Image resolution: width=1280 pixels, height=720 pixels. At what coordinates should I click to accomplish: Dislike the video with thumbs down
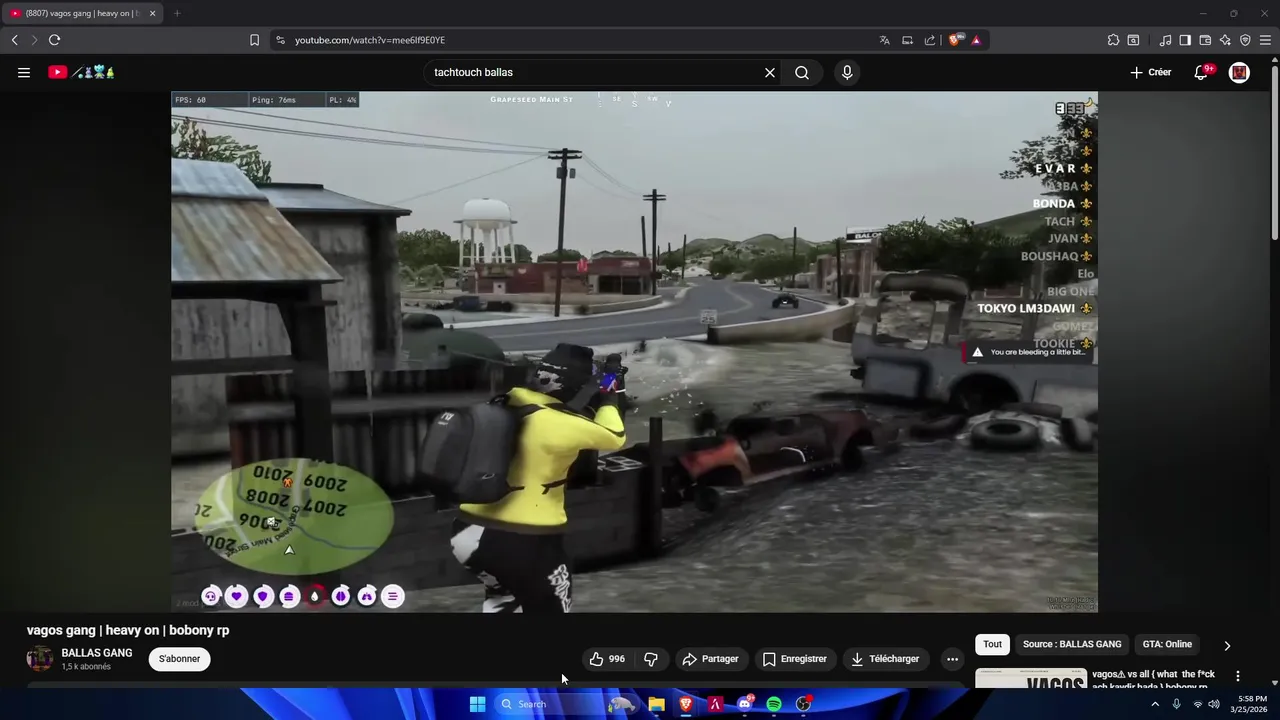point(651,659)
